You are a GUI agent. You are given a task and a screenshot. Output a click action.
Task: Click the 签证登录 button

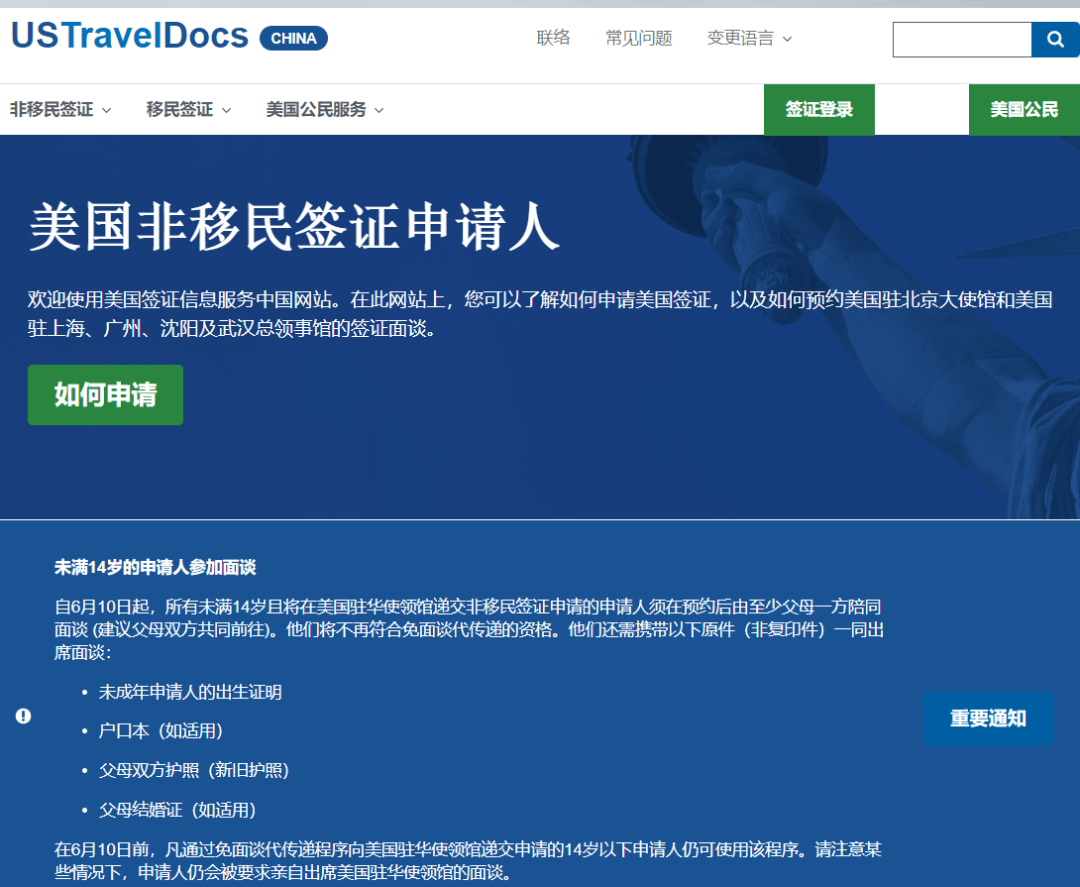[819, 109]
